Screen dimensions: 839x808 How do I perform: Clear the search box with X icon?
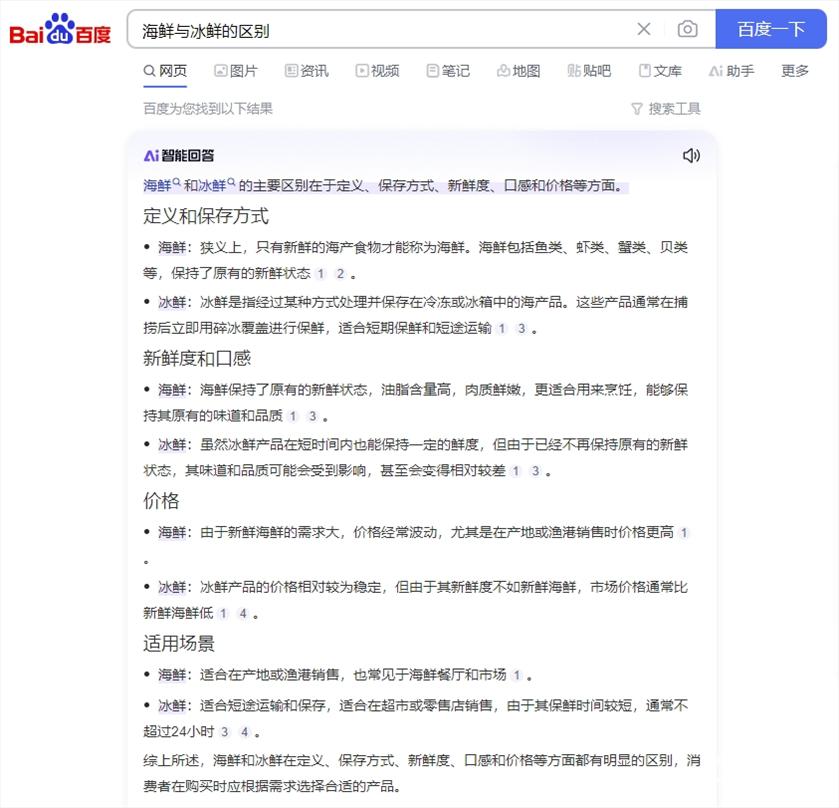coord(644,29)
